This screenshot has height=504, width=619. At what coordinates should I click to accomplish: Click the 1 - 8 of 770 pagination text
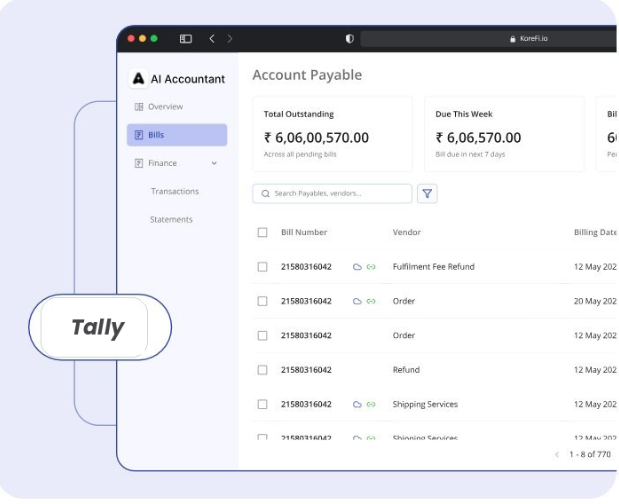pos(590,455)
